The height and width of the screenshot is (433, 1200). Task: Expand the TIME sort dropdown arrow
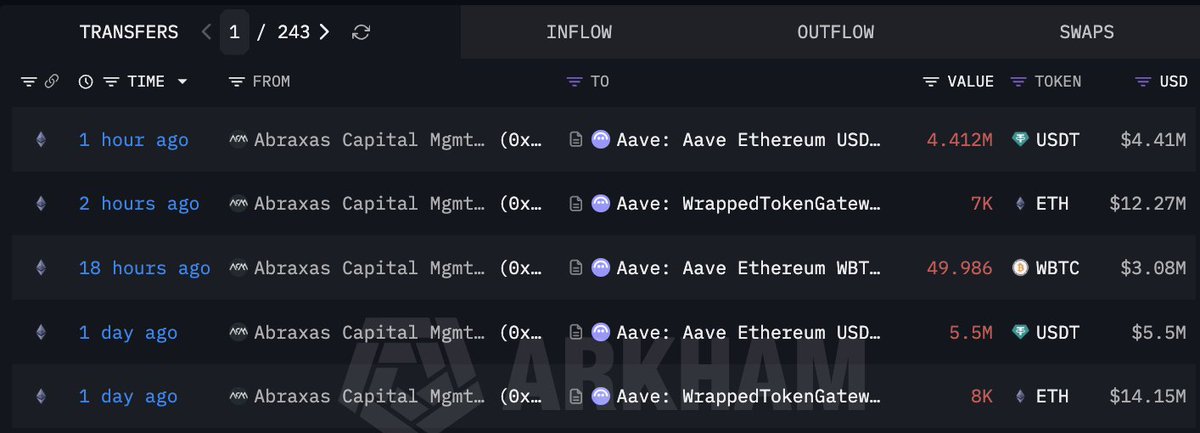click(x=182, y=82)
